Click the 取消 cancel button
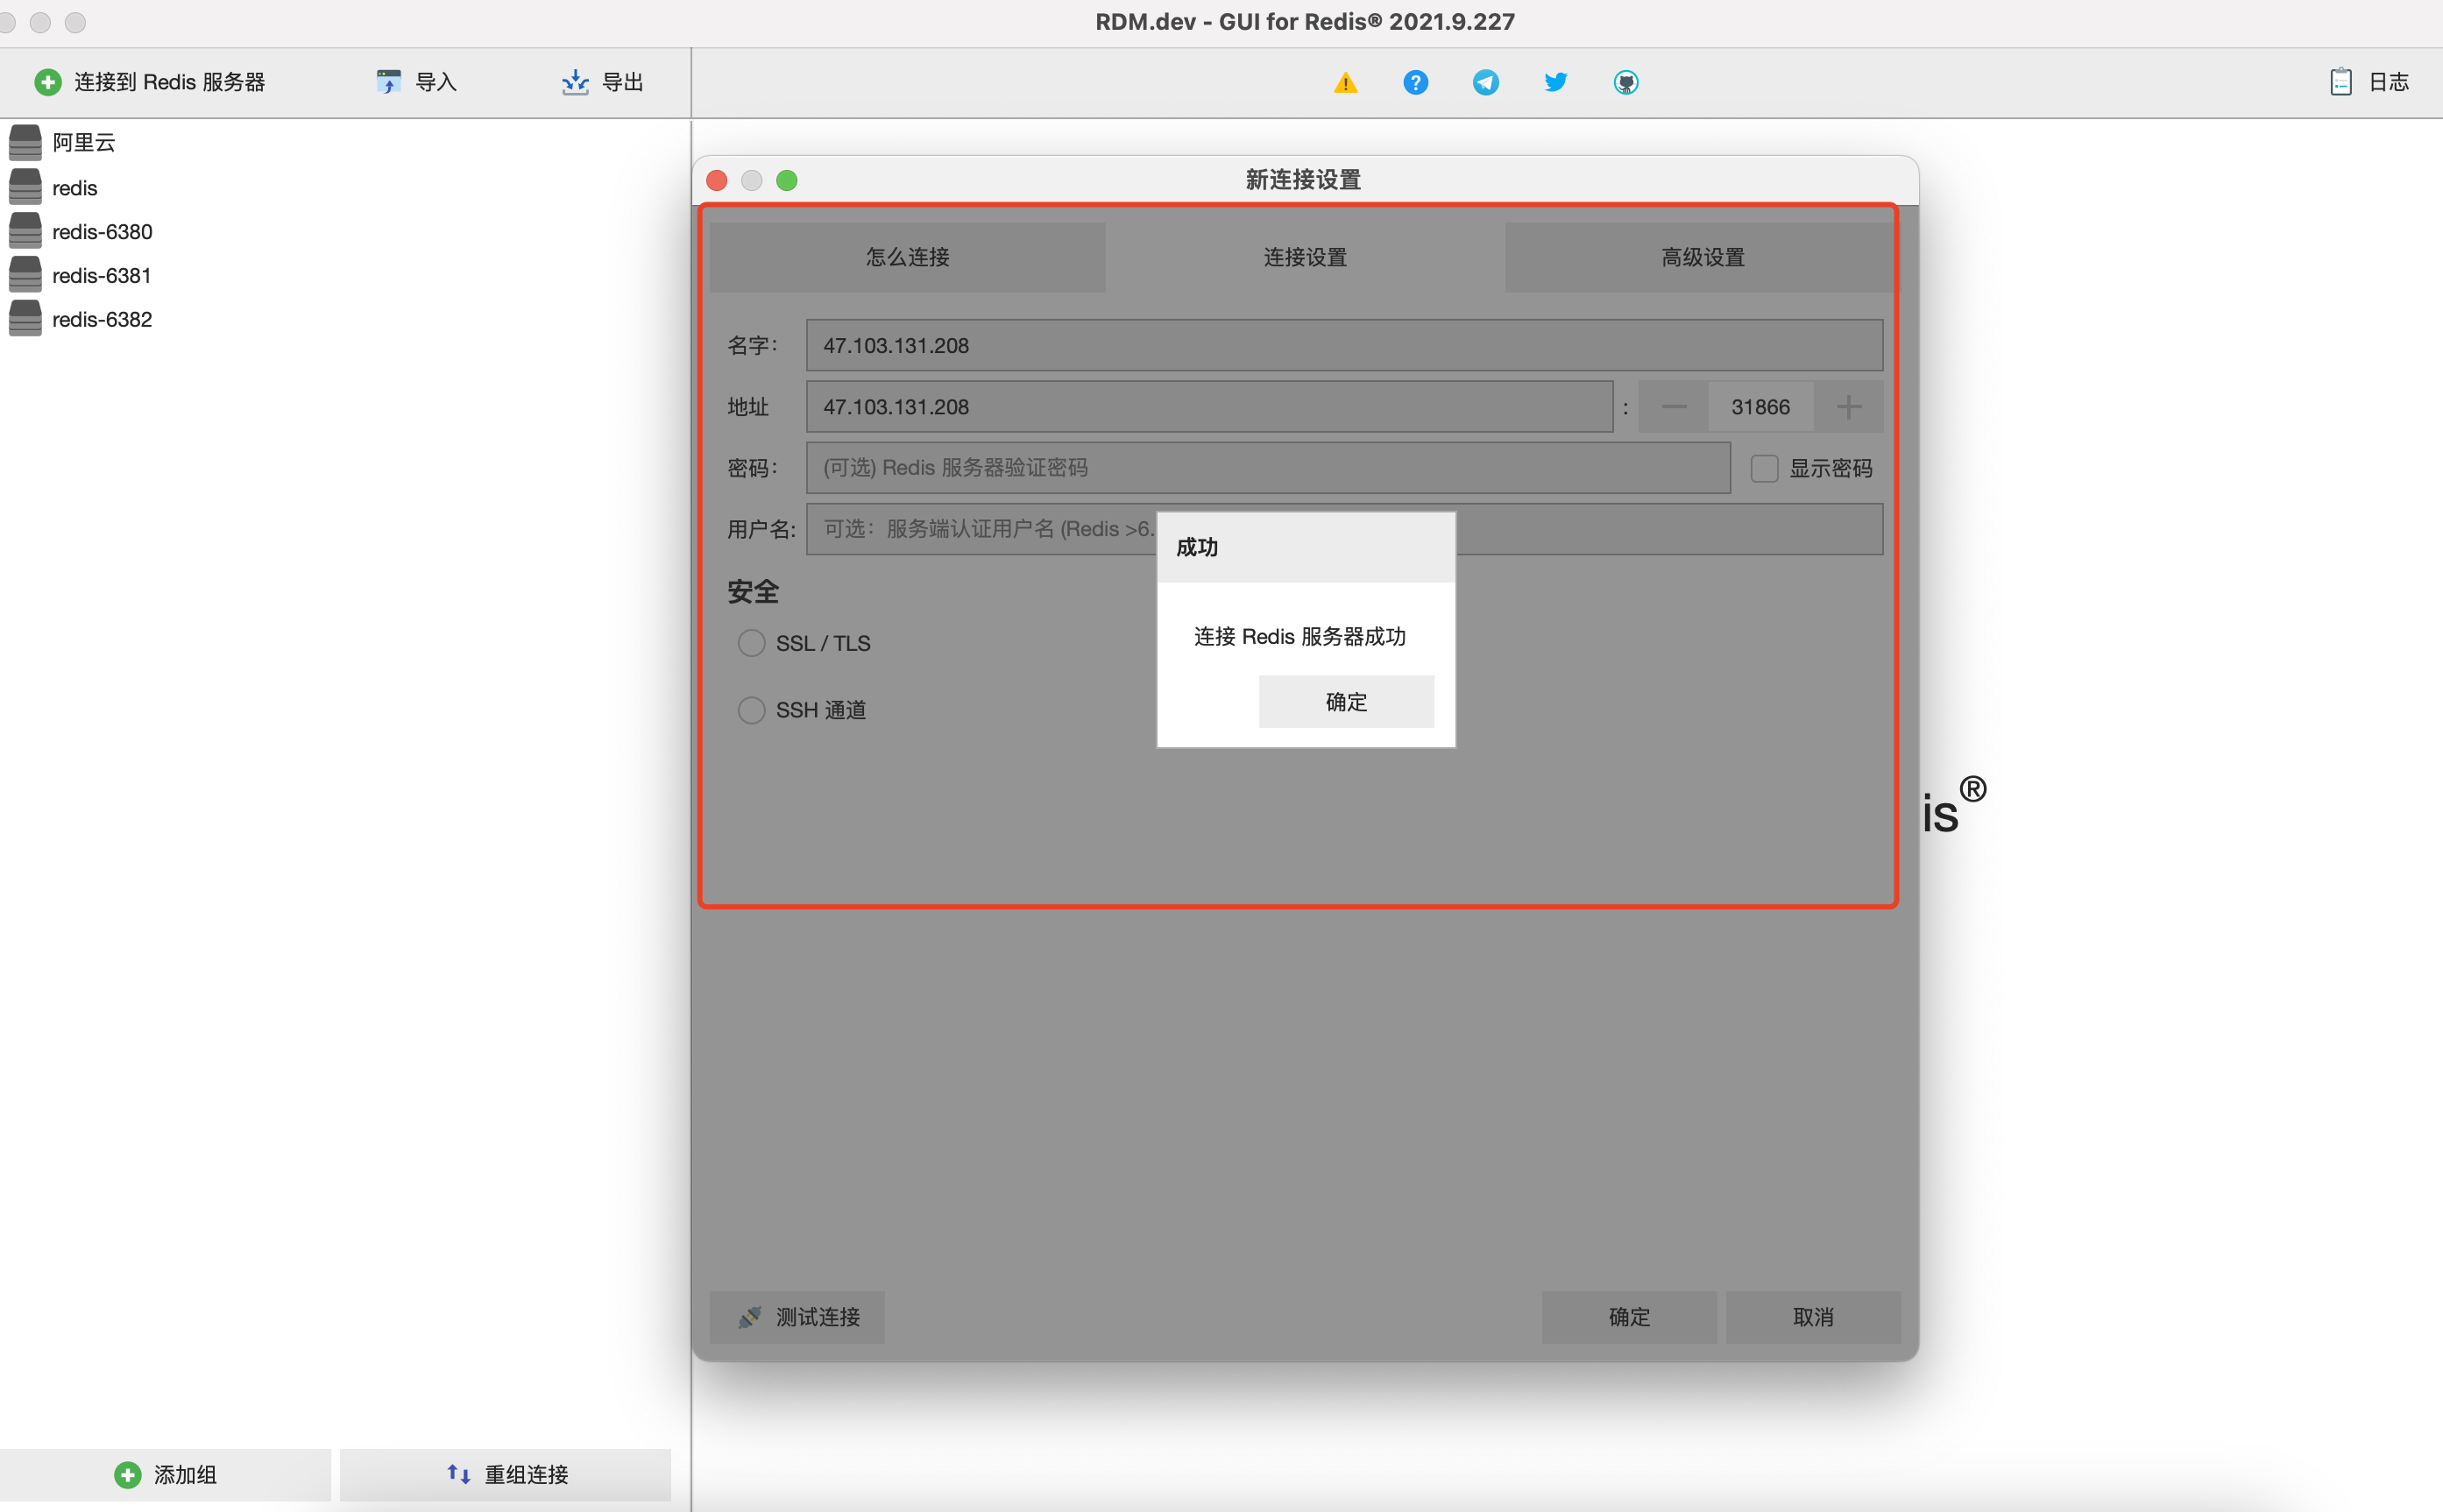 [1813, 1317]
